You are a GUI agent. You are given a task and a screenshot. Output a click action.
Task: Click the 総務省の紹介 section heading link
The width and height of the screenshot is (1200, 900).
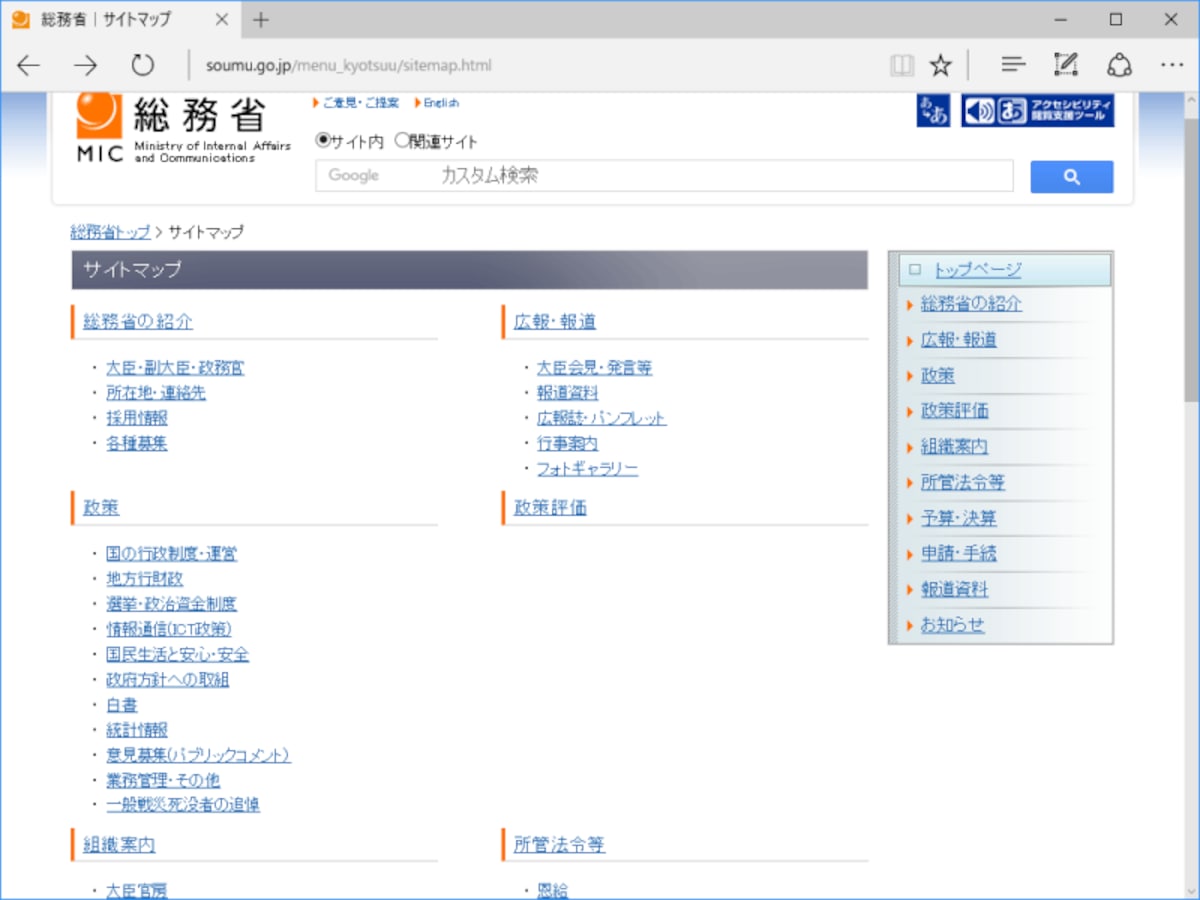coord(138,322)
